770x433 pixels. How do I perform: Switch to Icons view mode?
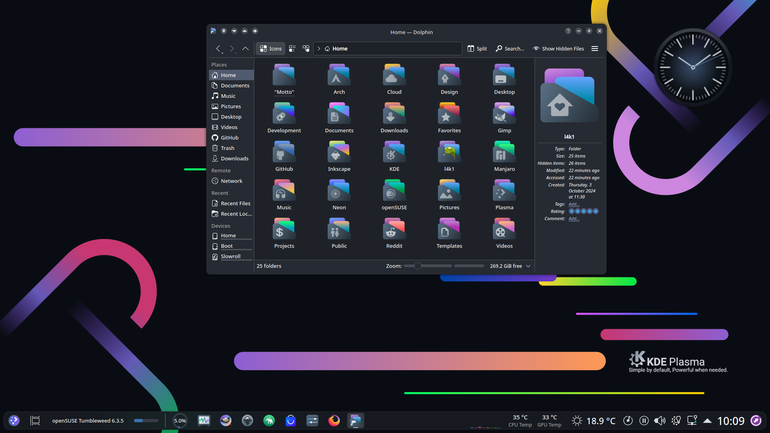(x=271, y=49)
